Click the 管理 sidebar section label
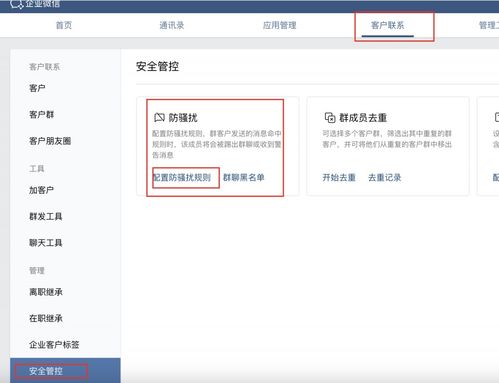This screenshot has width=499, height=383. click(37, 271)
